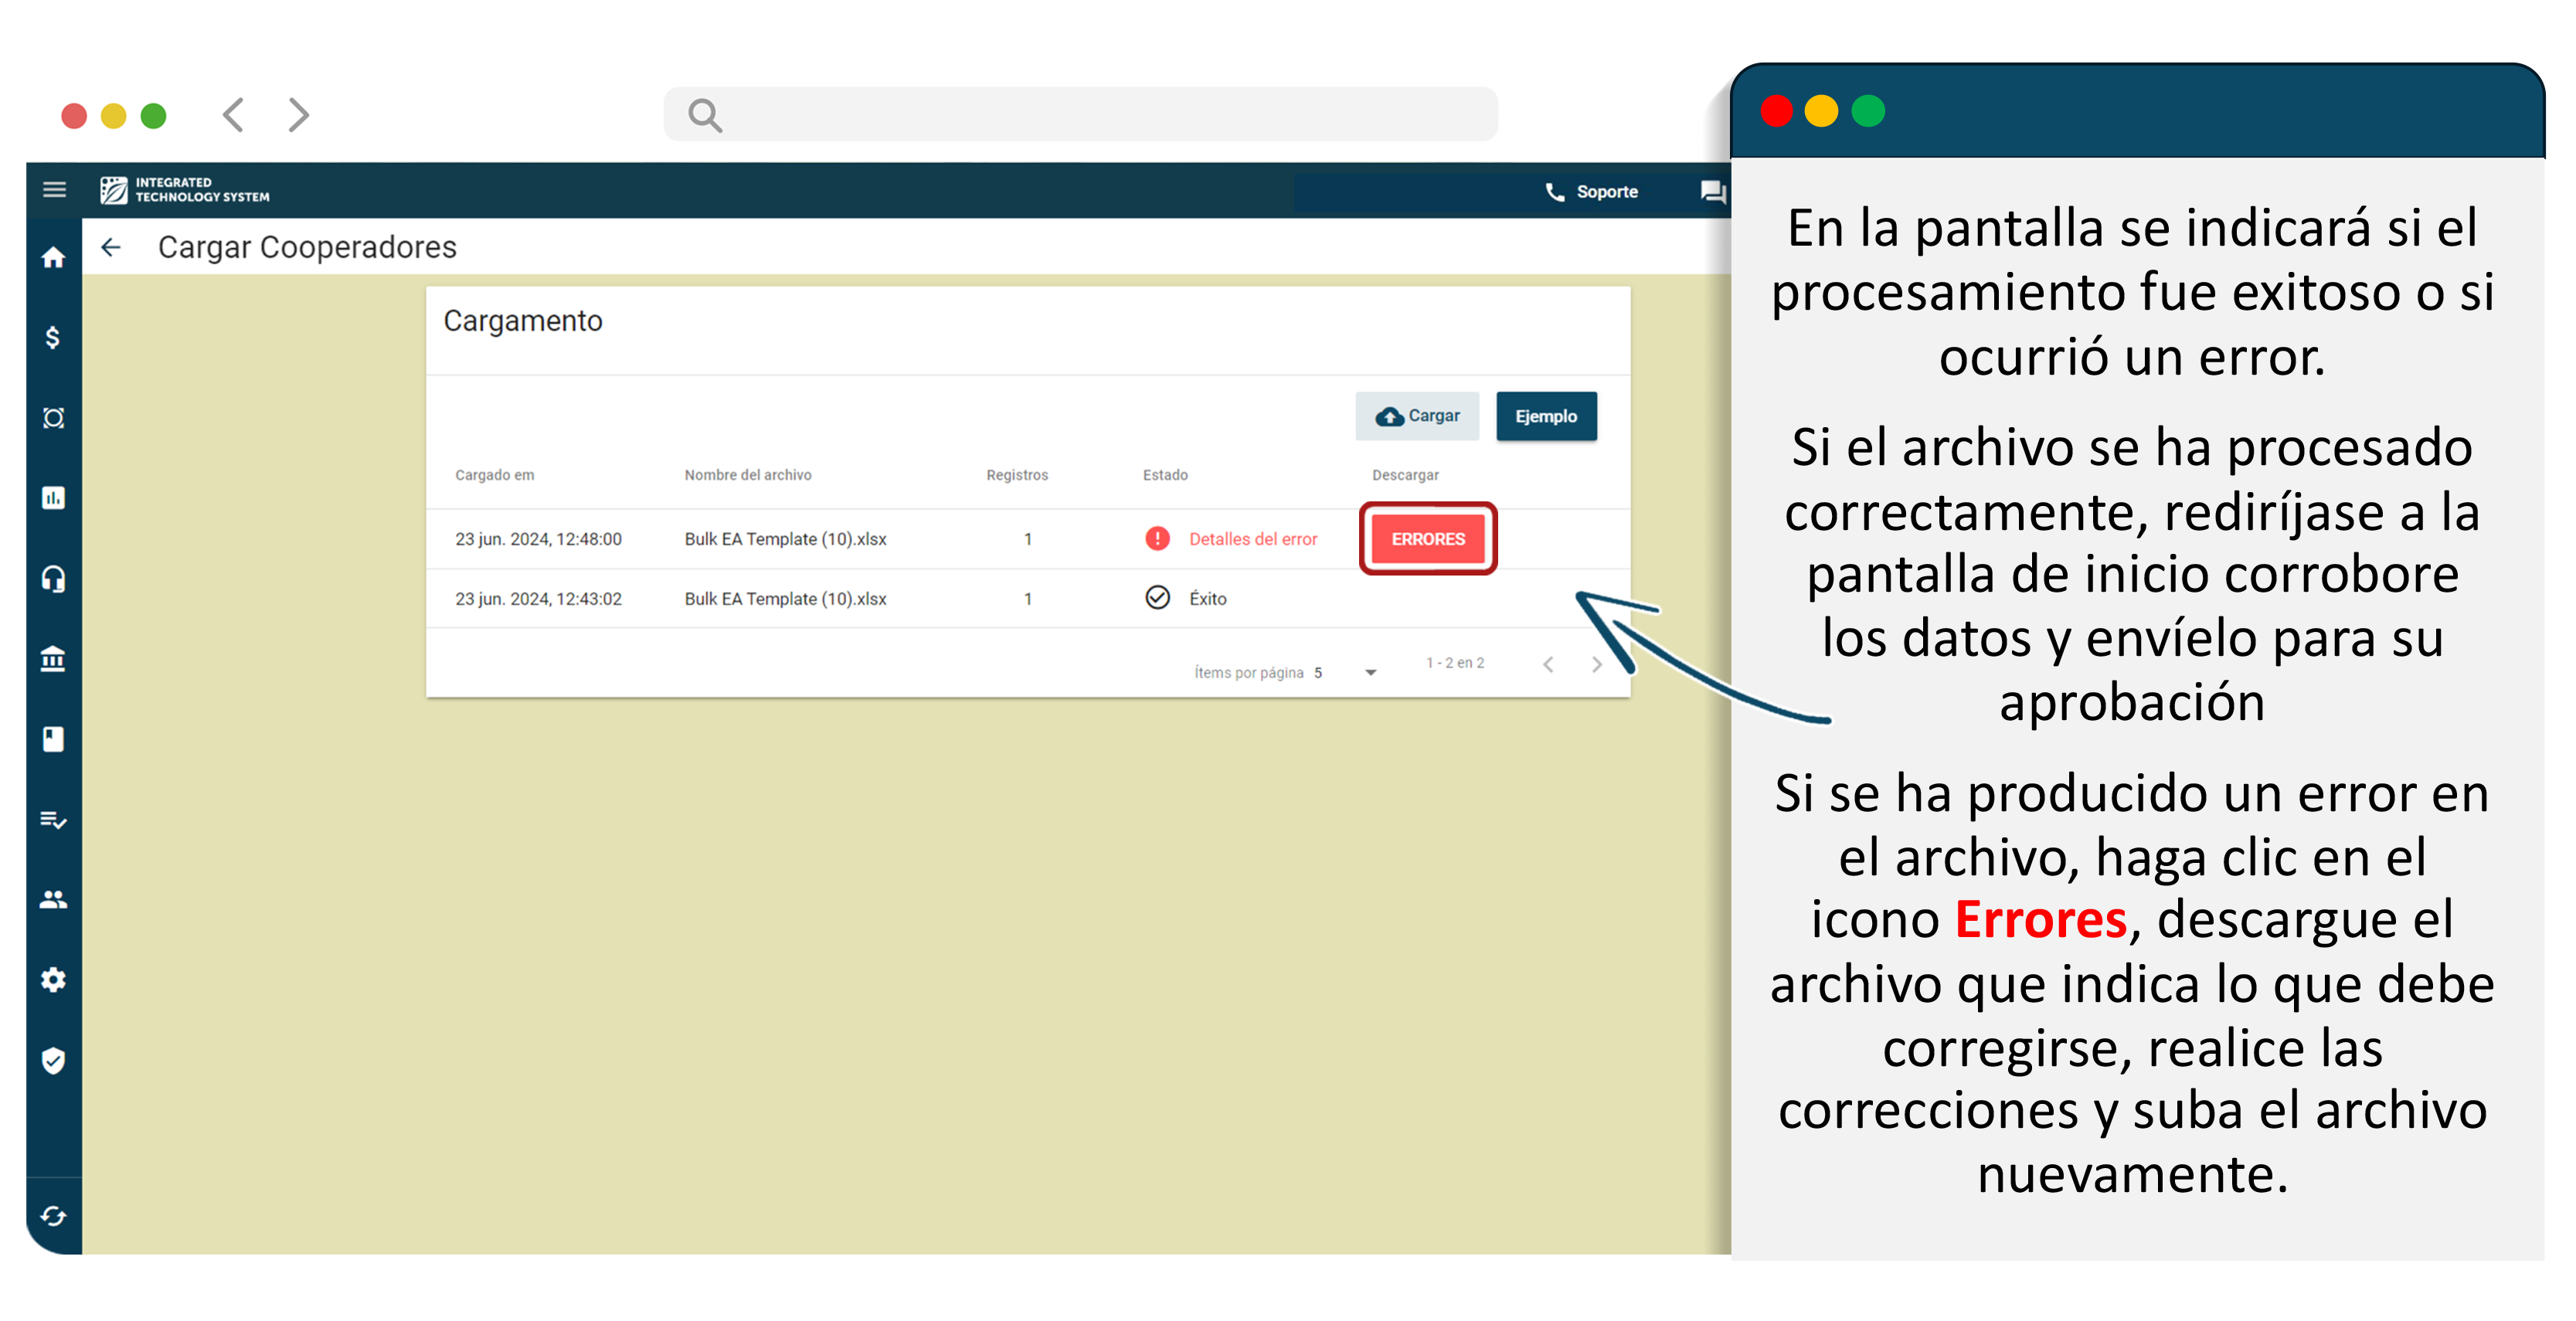Click the sync refresh icon at bottom

[54, 1216]
